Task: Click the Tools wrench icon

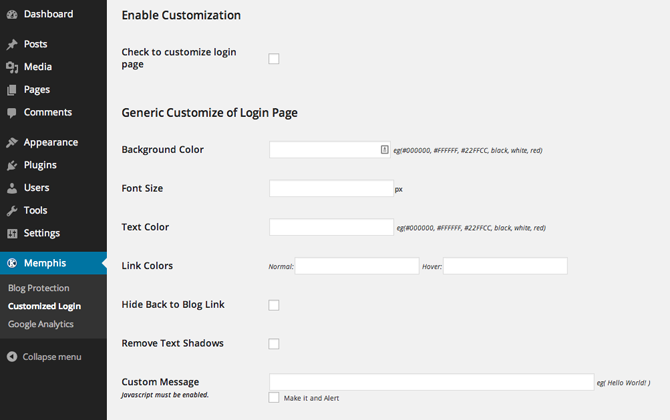Action: tap(11, 211)
